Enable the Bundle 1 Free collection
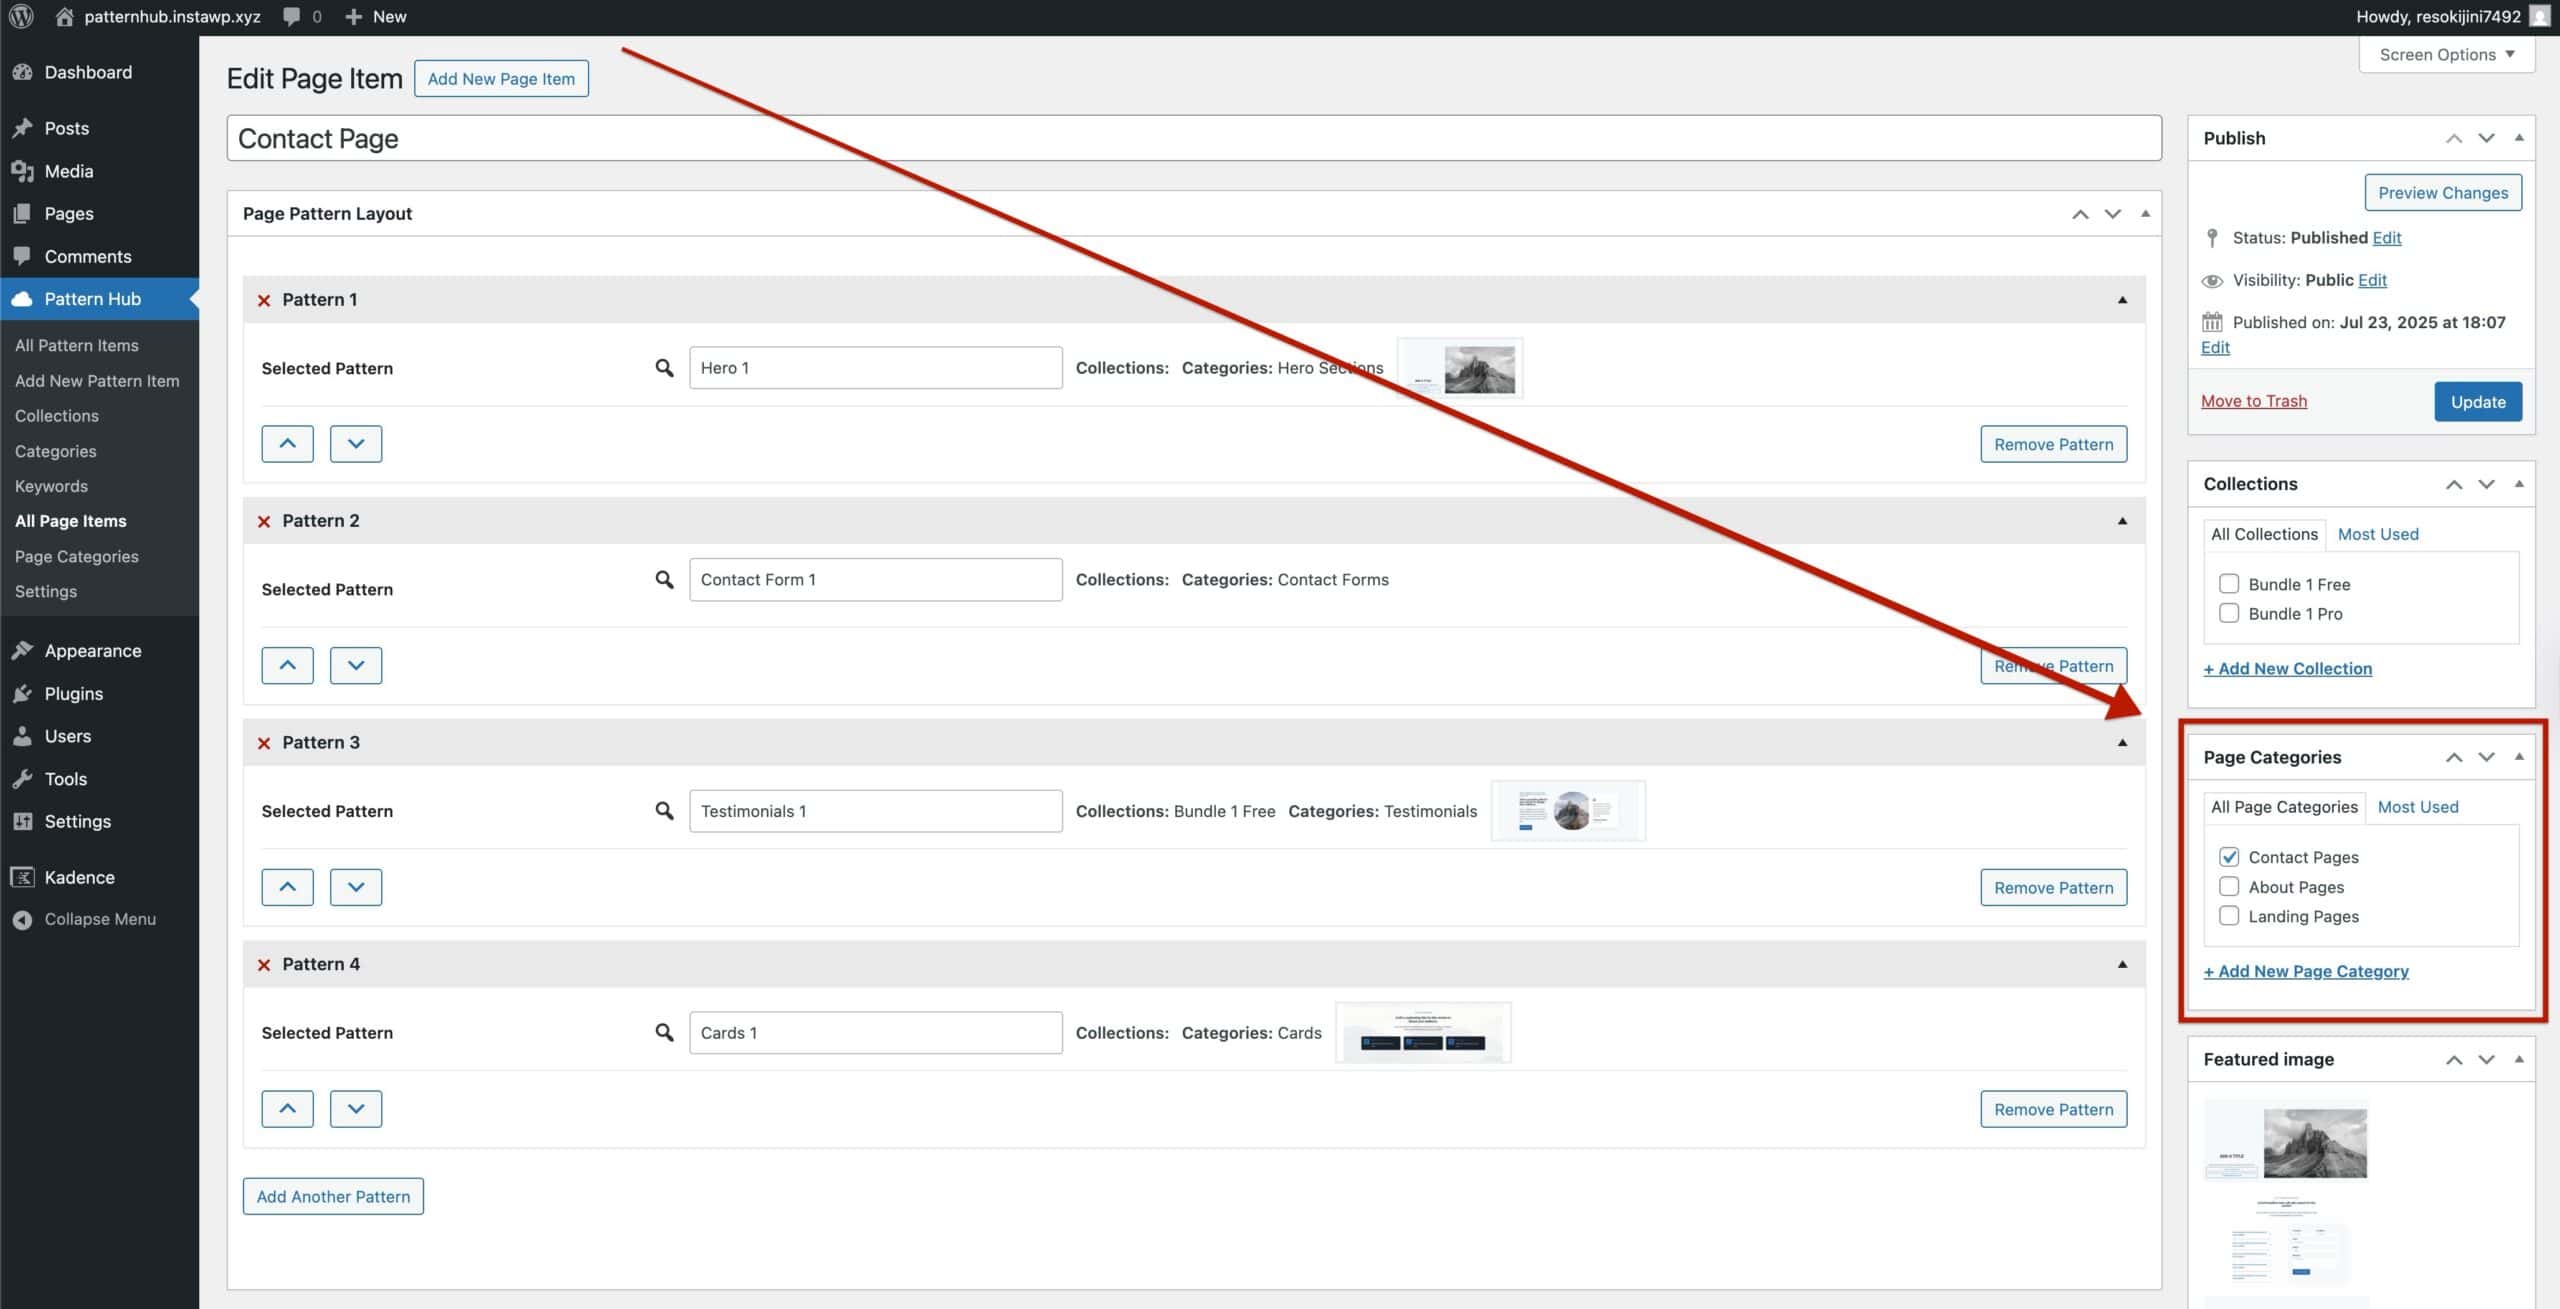 click(2229, 583)
